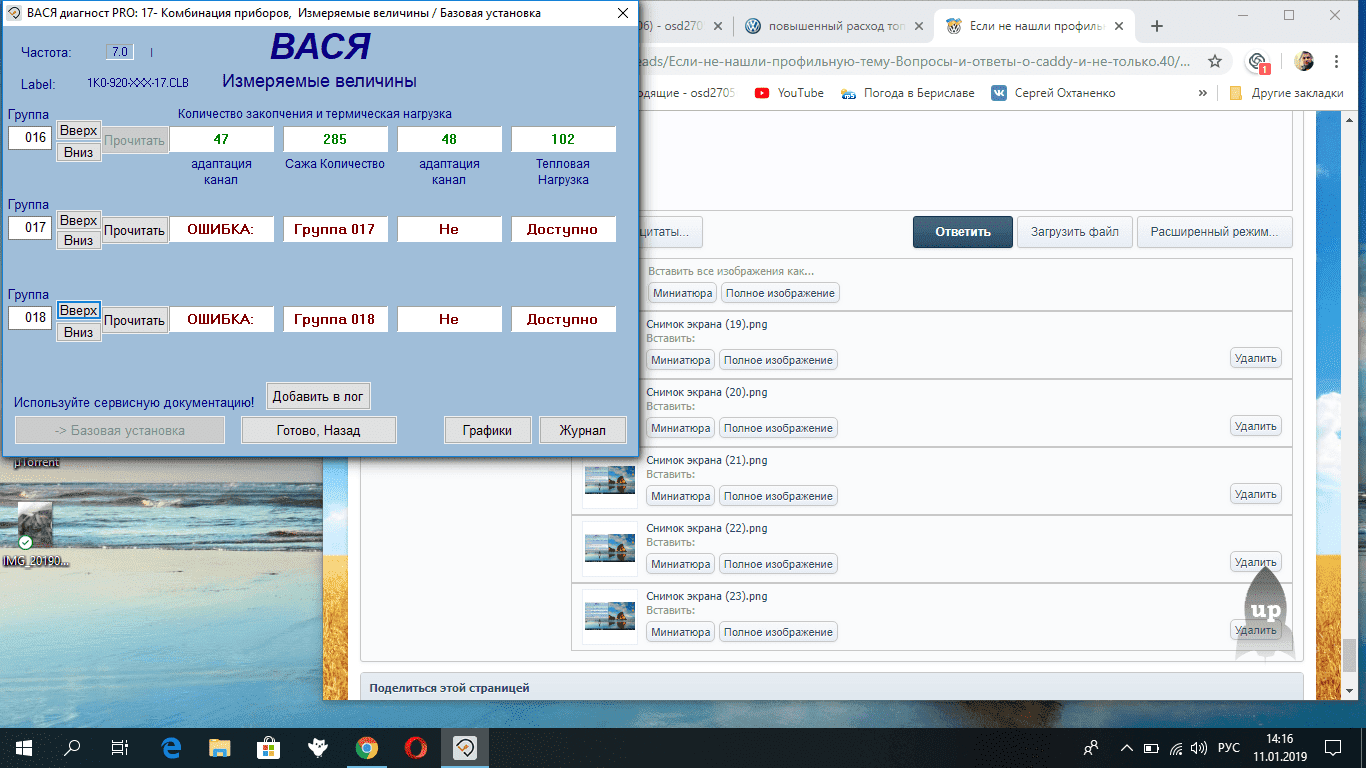
Task: Open Opera browser from taskbar
Action: pyautogui.click(x=416, y=747)
